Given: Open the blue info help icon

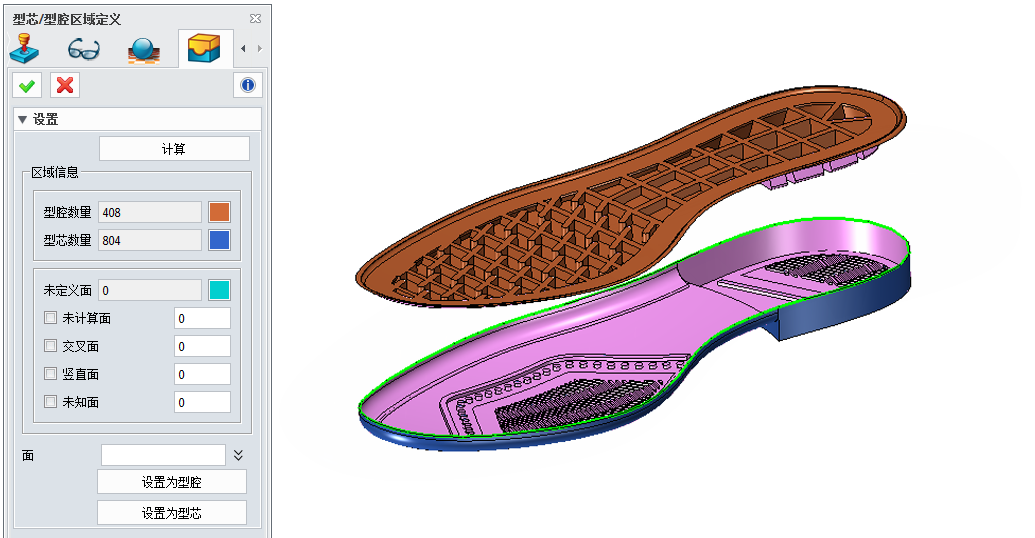Looking at the screenshot, I should [247, 85].
